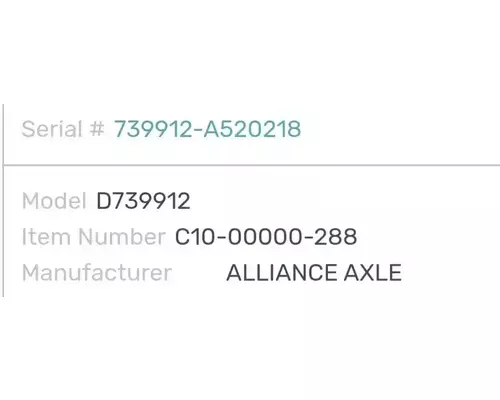This screenshot has height=400, width=500.
Task: Select the 'Item Number' field label
Action: [93, 237]
